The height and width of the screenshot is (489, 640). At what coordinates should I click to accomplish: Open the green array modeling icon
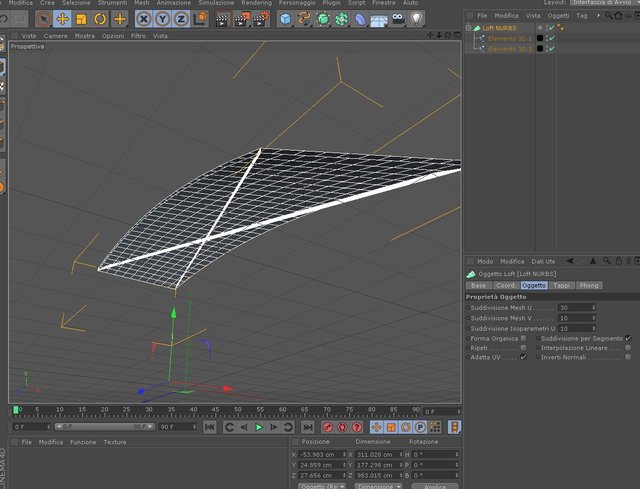(x=342, y=19)
